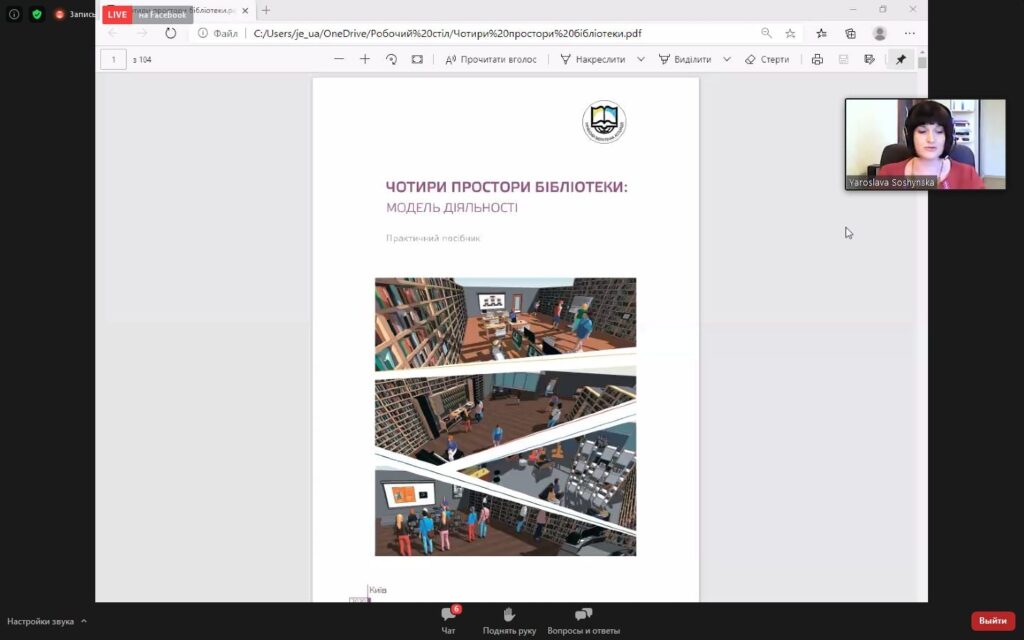Open browser Settings and more menu
Viewport: 1024px width, 640px height.
pos(909,33)
